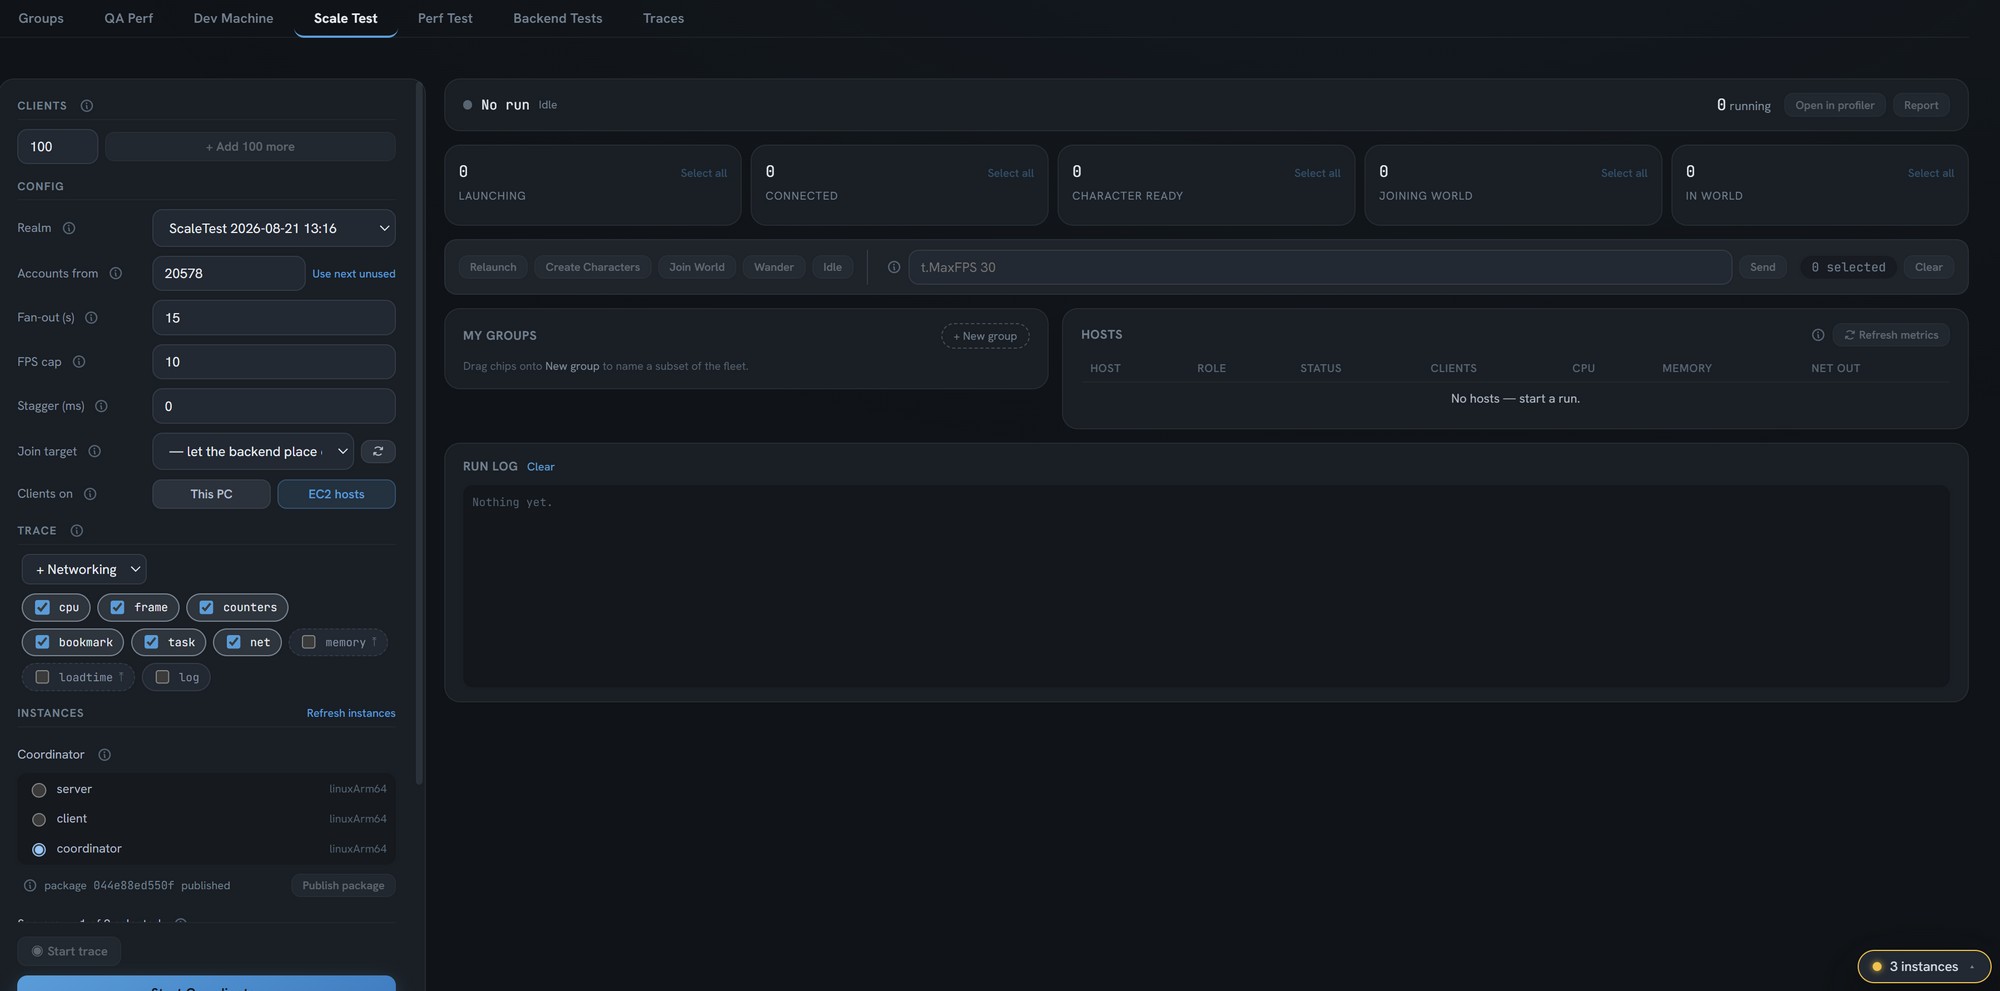The image size is (2000, 991).
Task: Go to the Backend Tests tab
Action: pyautogui.click(x=558, y=18)
